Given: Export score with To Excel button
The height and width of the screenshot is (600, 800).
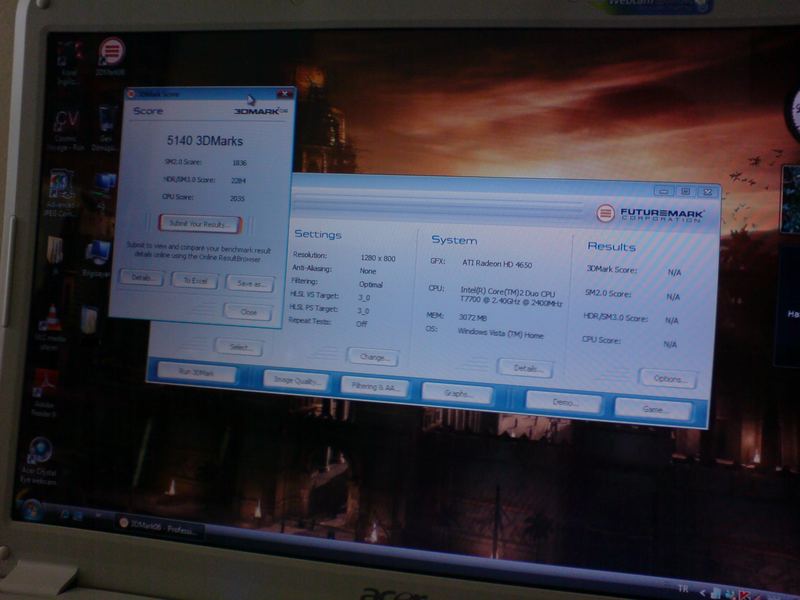Looking at the screenshot, I should pos(195,281).
